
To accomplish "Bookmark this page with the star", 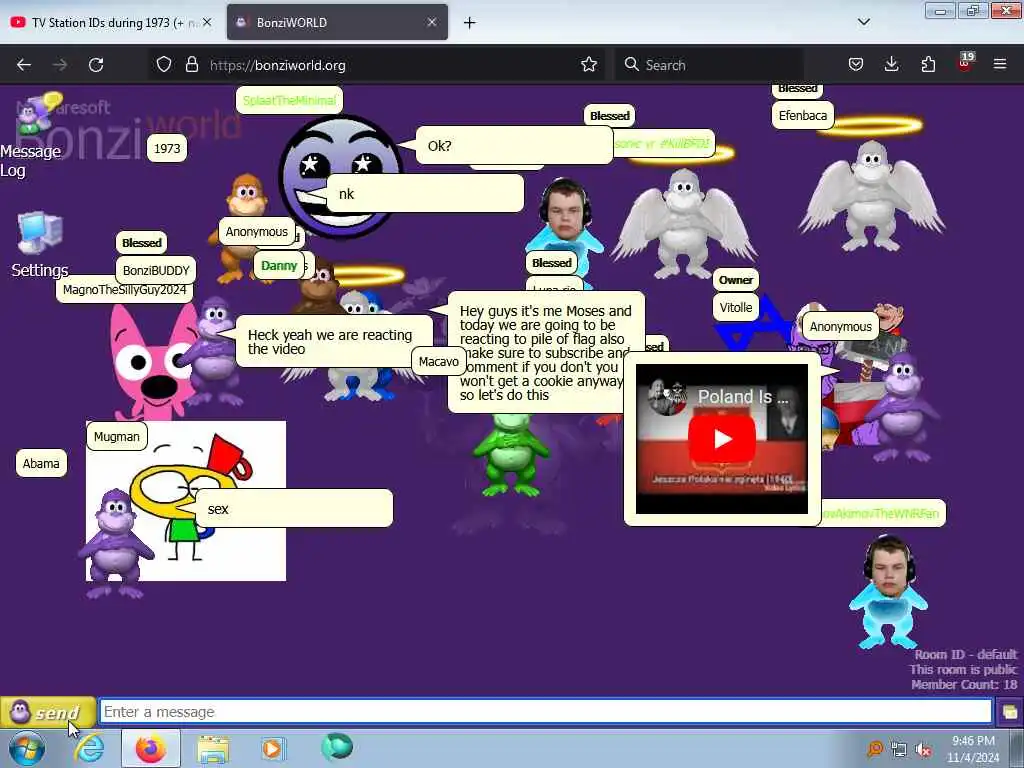I will 589,65.
